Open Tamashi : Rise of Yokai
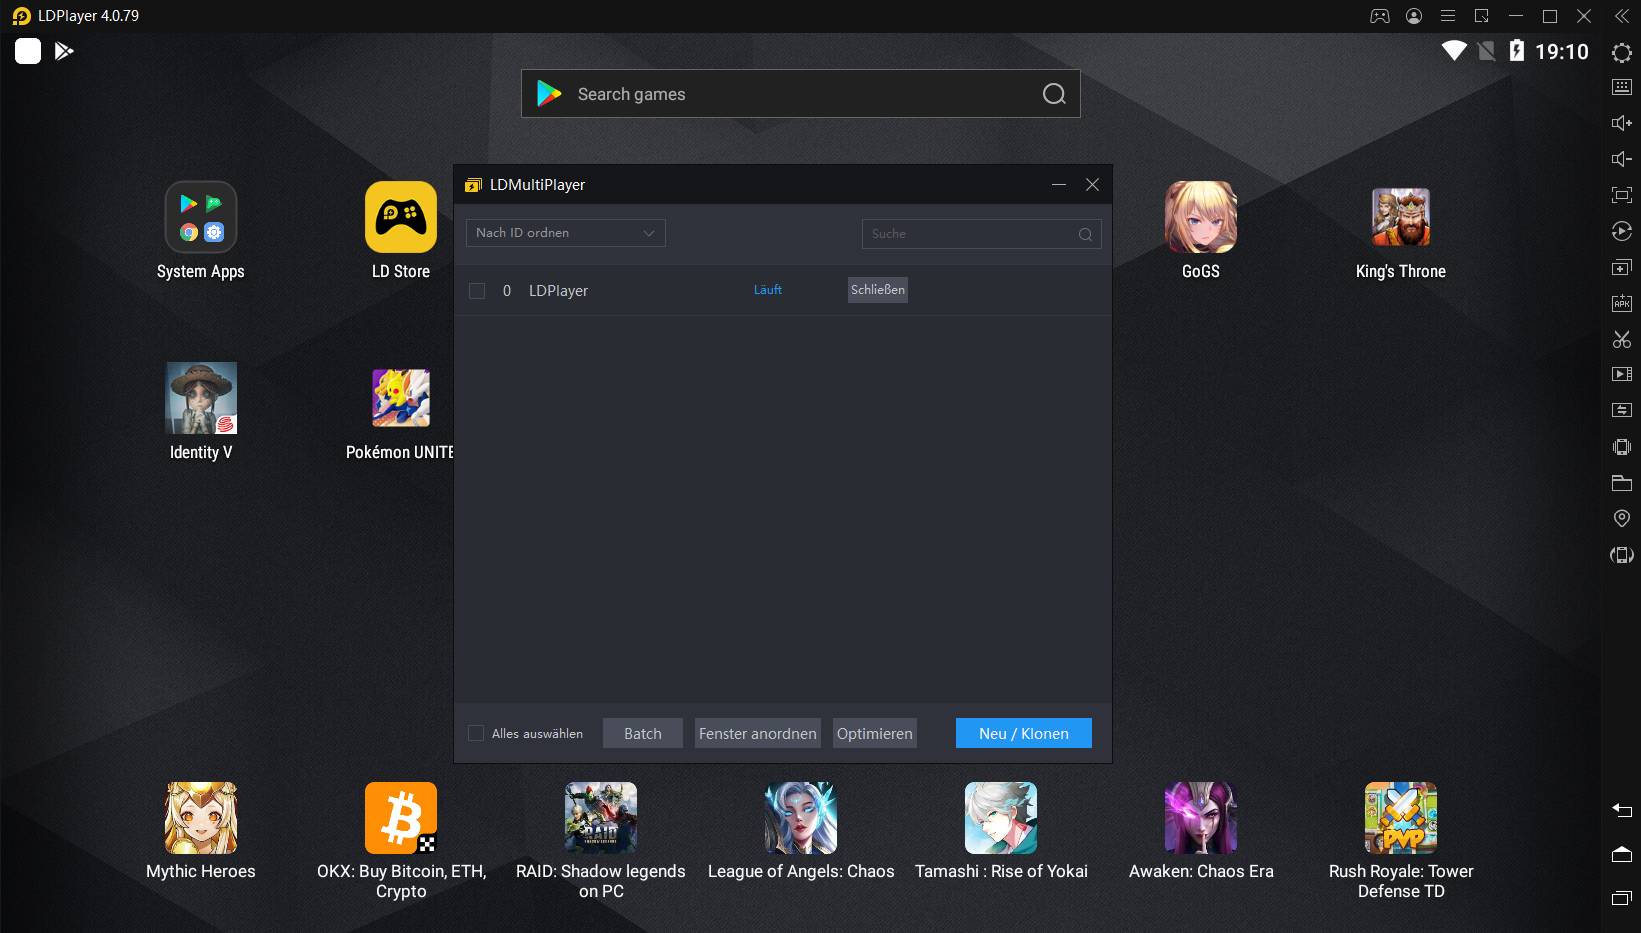 point(1001,830)
